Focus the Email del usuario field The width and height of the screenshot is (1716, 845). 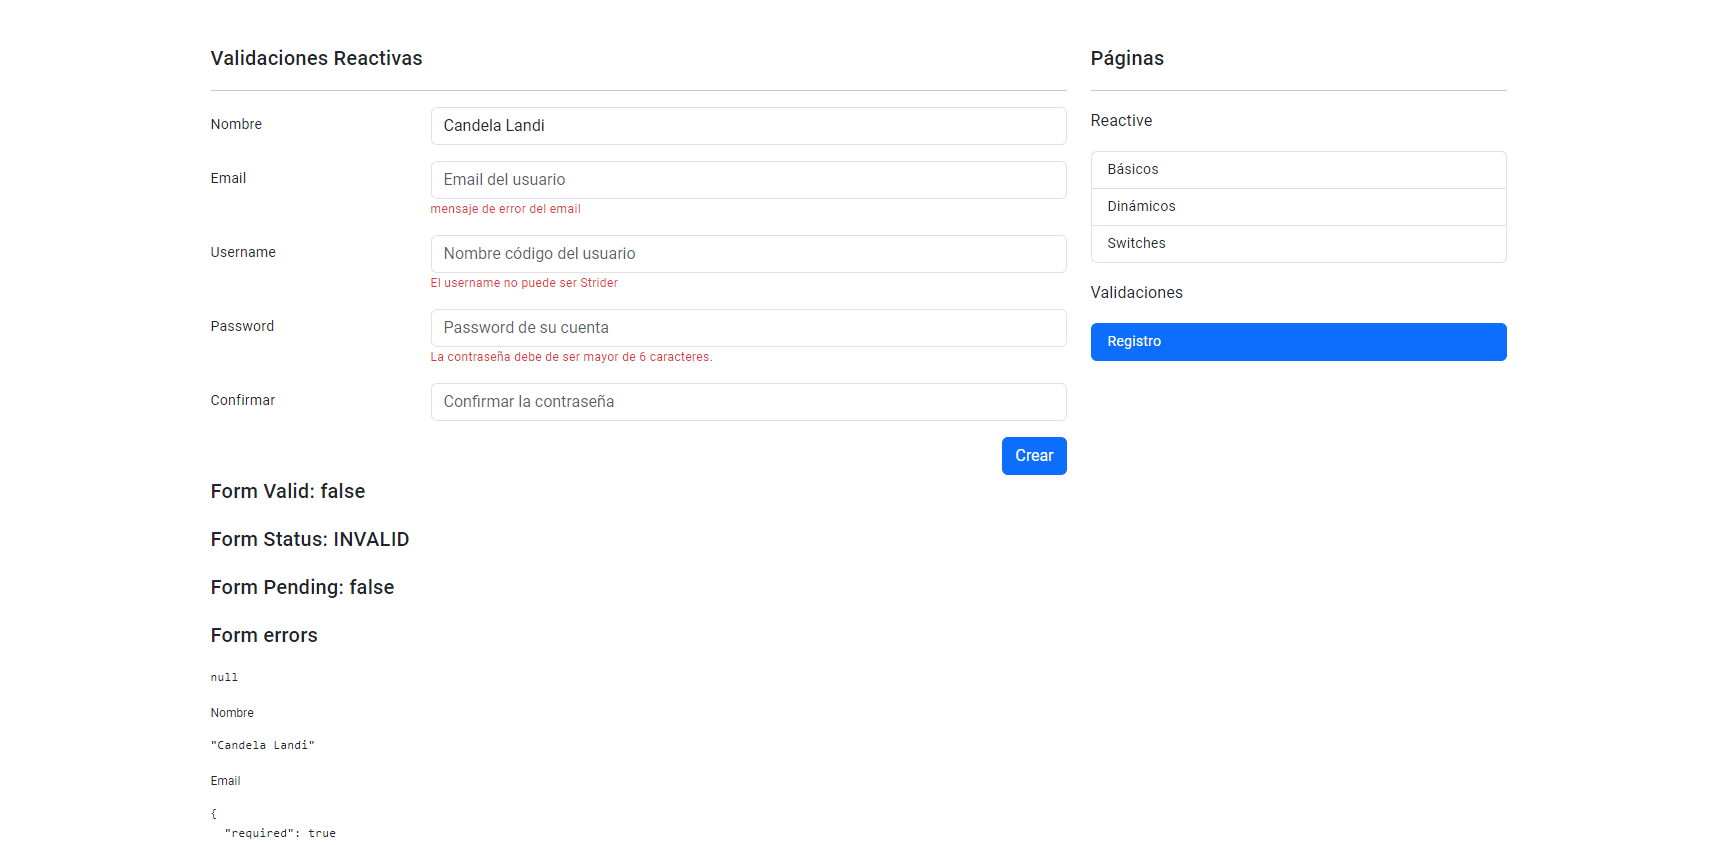pos(748,180)
